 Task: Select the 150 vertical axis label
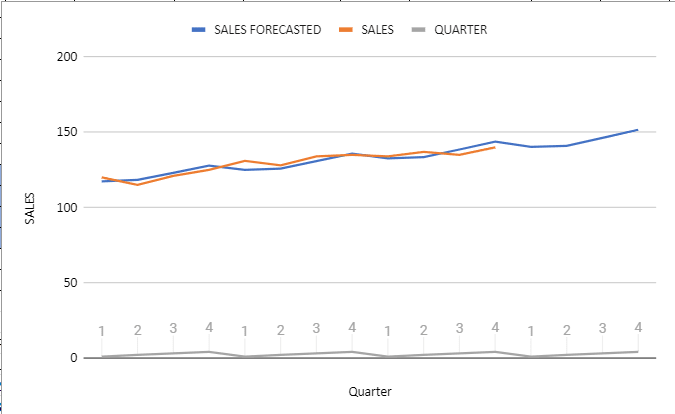click(67, 132)
